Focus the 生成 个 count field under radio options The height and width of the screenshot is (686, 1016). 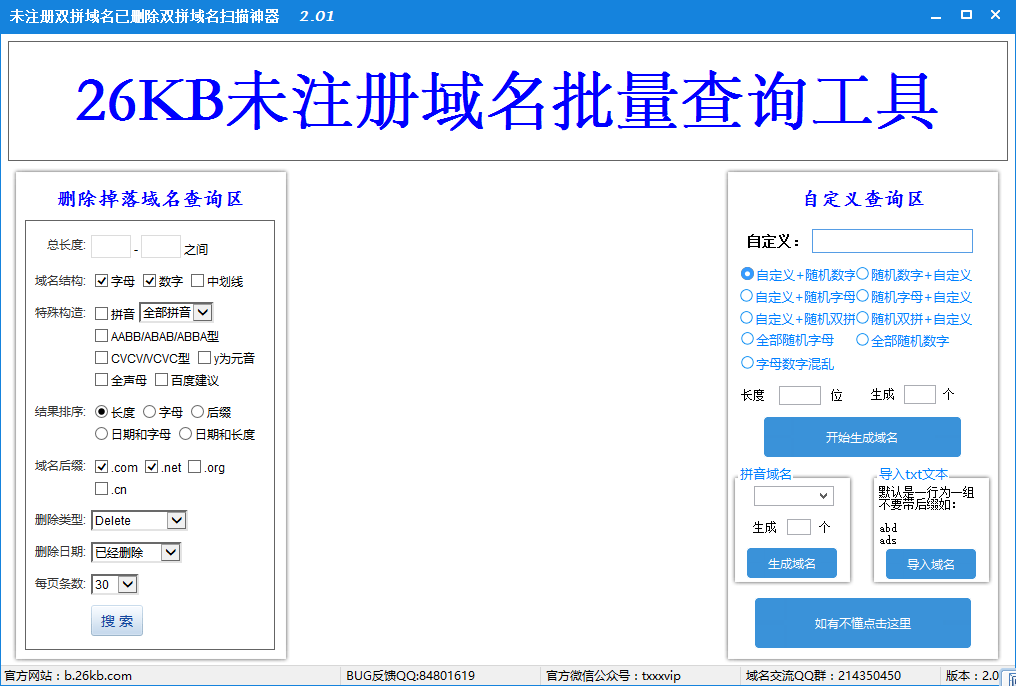(919, 394)
